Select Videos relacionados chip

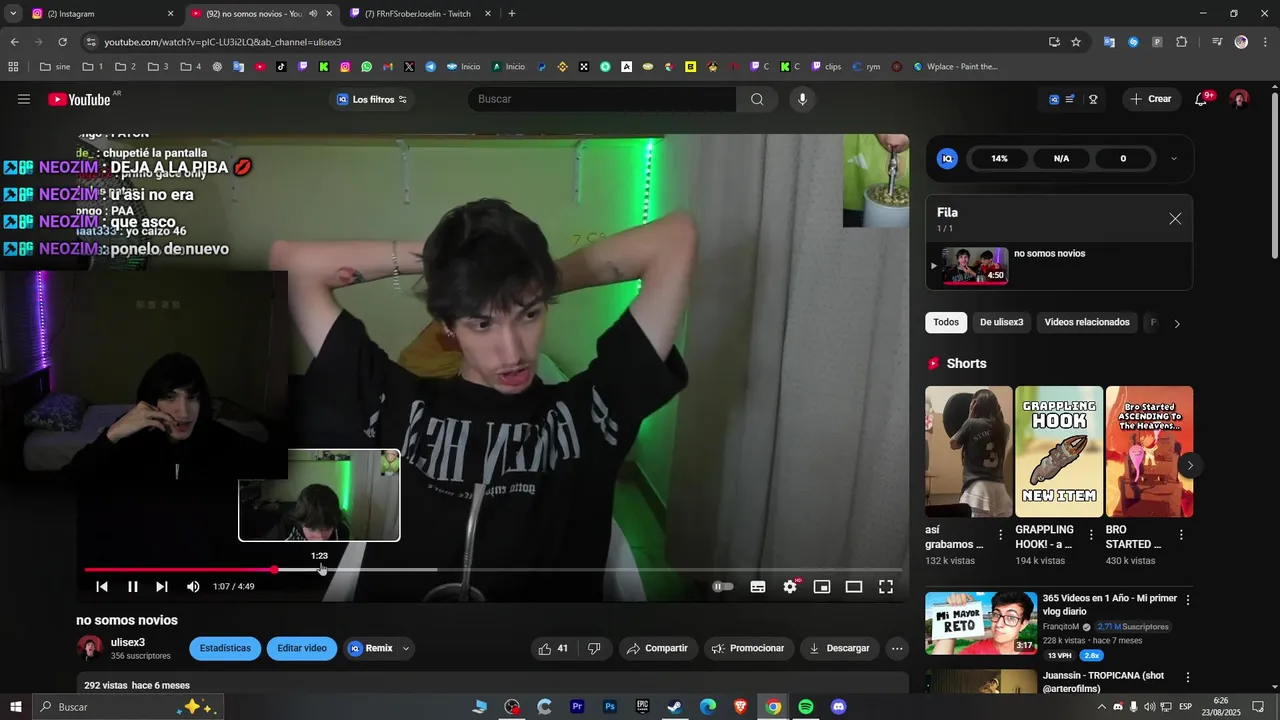[x=1087, y=322]
